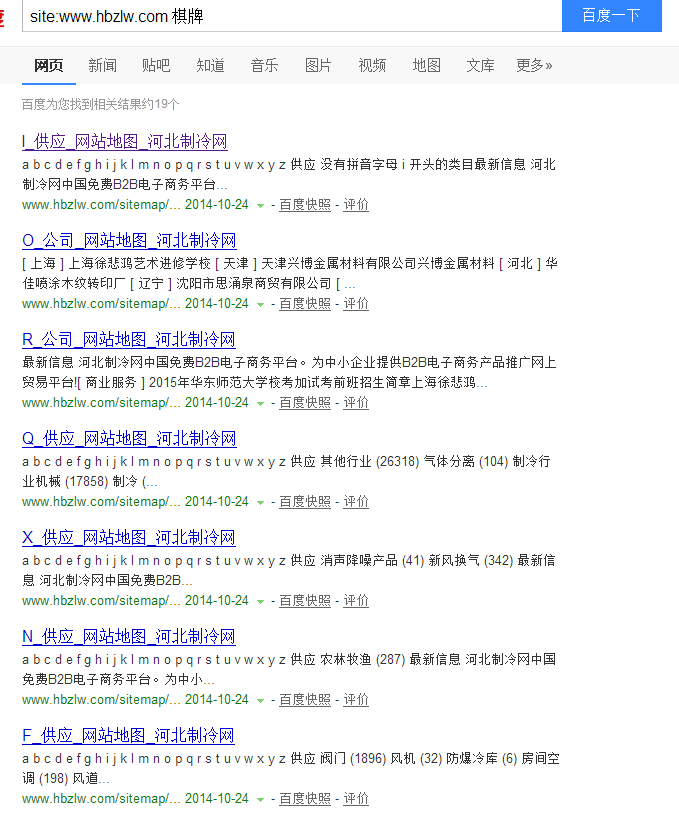The width and height of the screenshot is (679, 823).
Task: Click 评价 for F_供应 result
Action: [356, 799]
